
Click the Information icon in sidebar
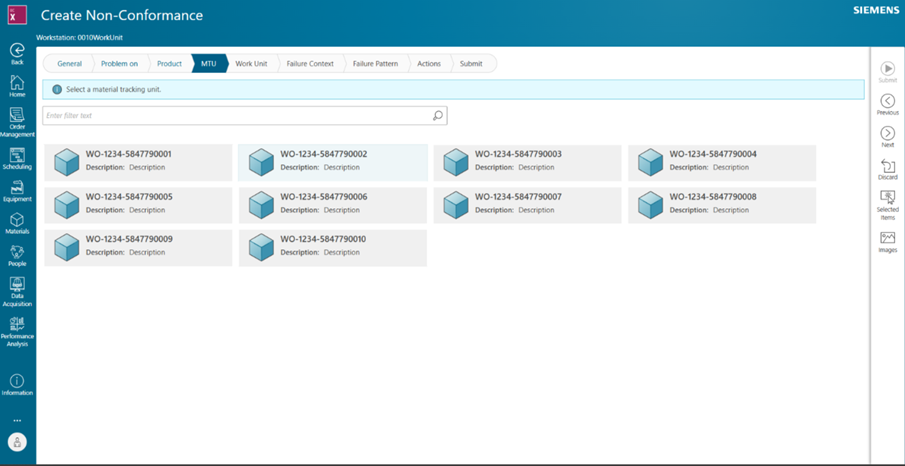point(17,383)
